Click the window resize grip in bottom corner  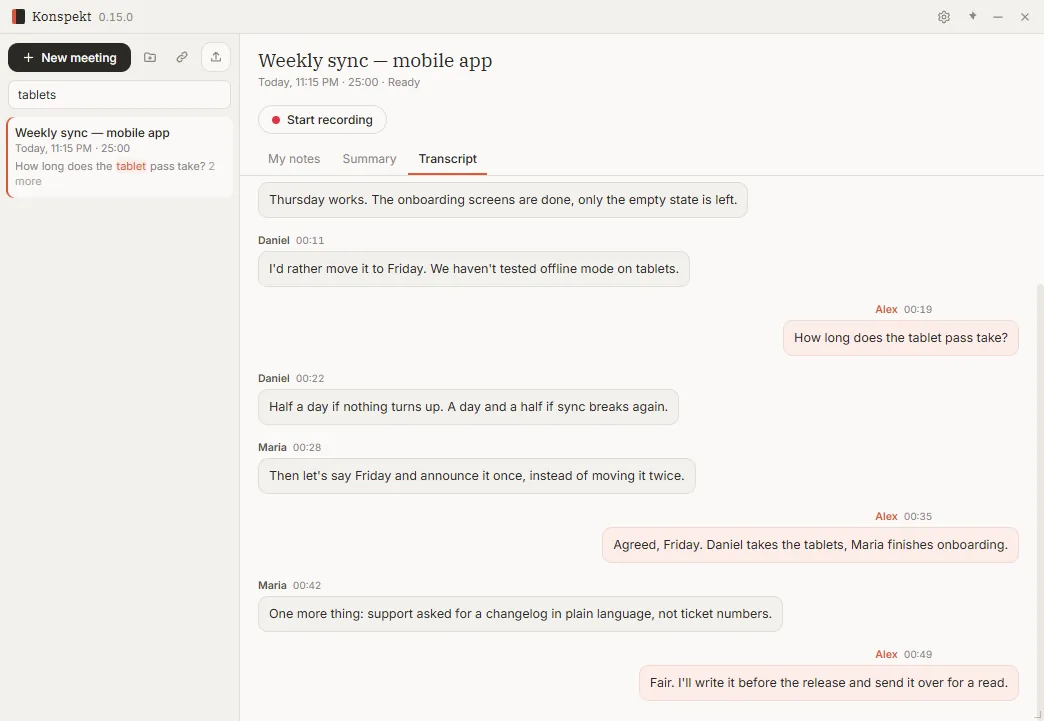pyautogui.click(x=1038, y=715)
